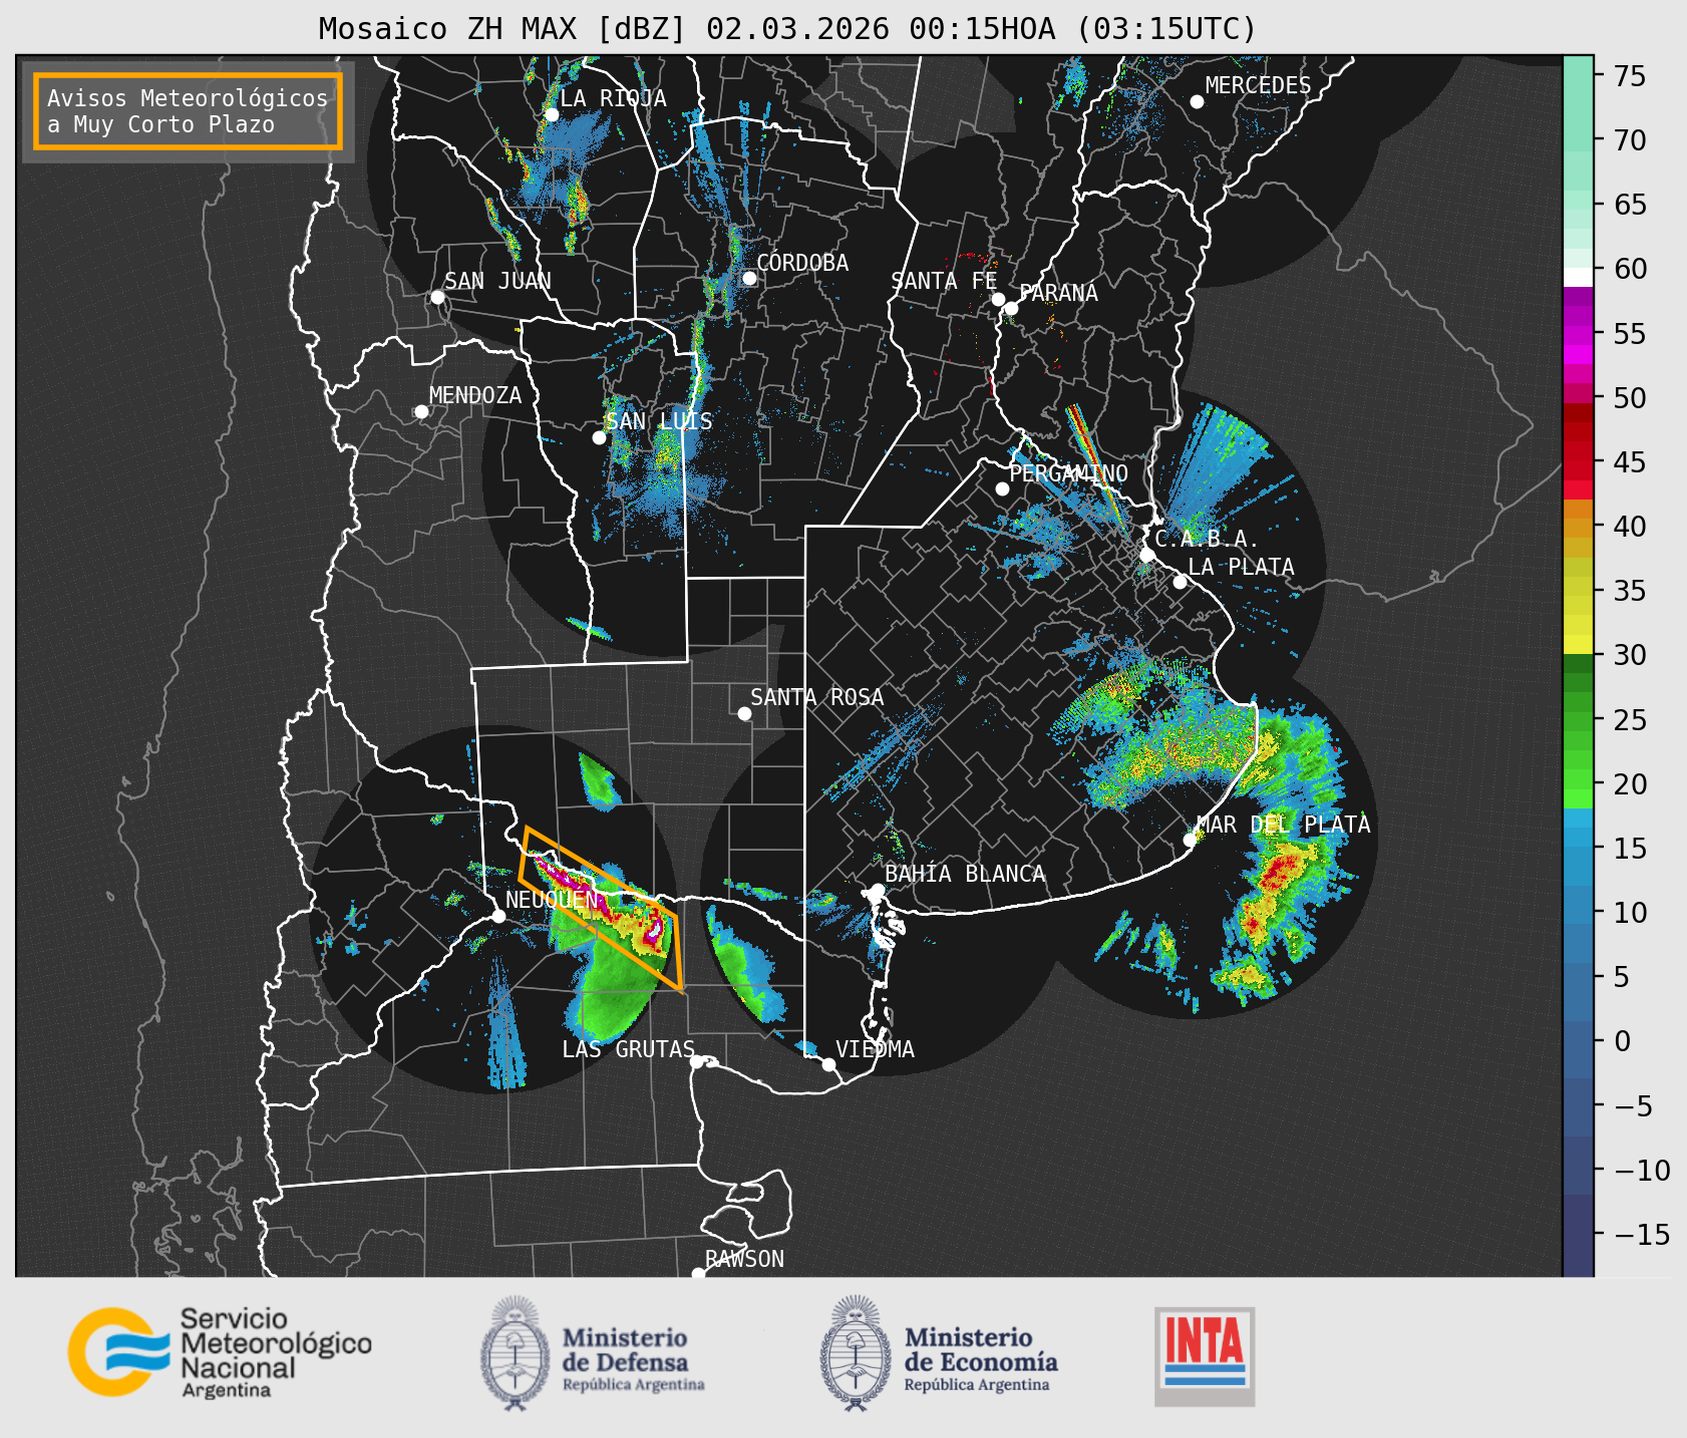Screen dimensions: 1687x1438
Task: Click the 60 dBZ white band on color scale
Action: click(1578, 277)
